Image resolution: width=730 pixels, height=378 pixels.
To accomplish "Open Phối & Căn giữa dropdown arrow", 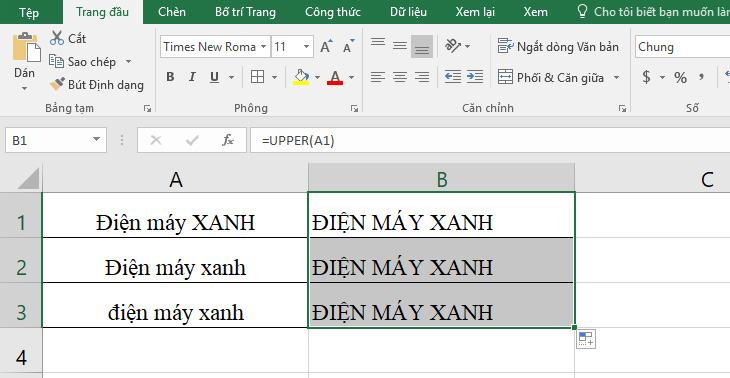I will click(x=616, y=77).
